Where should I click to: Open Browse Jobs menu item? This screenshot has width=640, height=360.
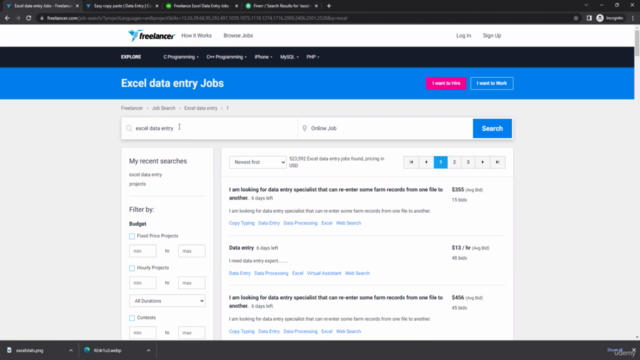[238, 36]
